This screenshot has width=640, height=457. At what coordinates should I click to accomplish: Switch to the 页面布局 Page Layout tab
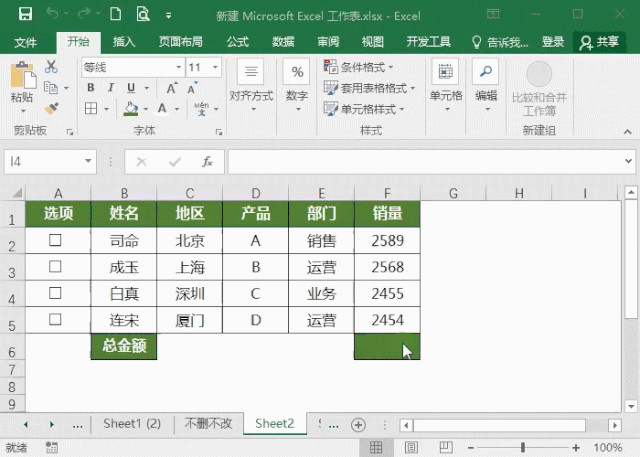pyautogui.click(x=180, y=42)
